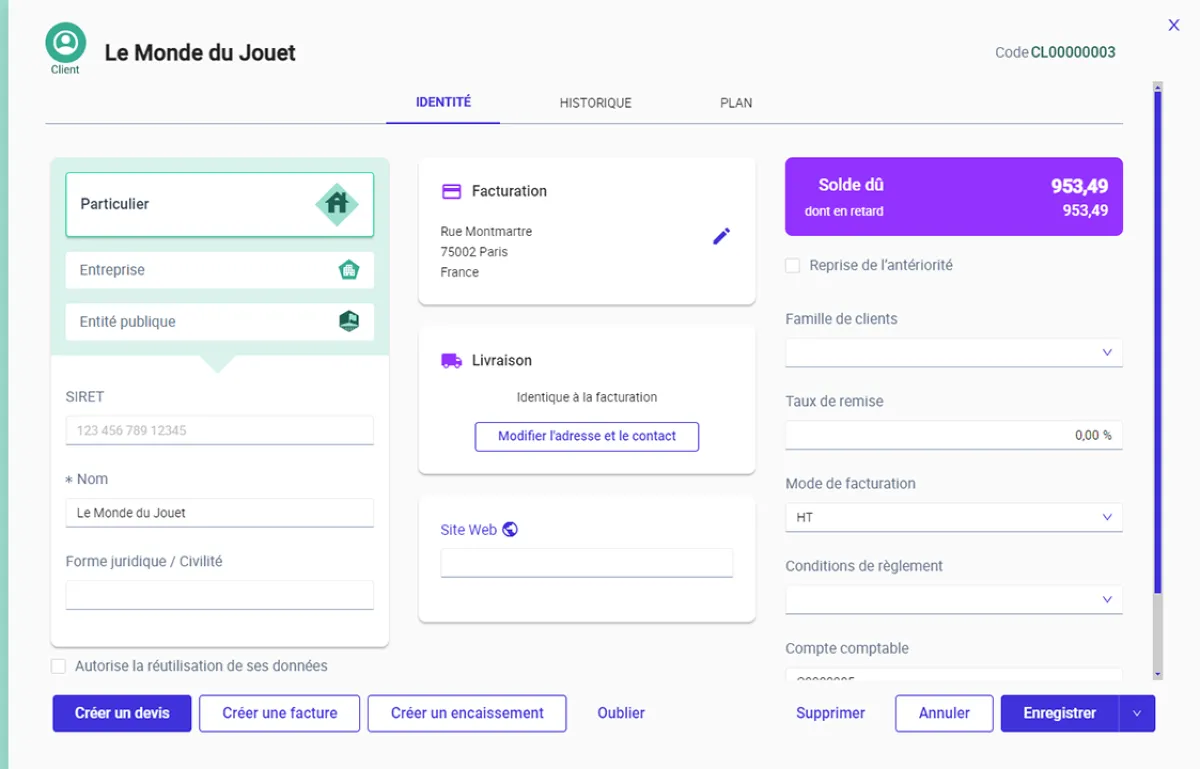The image size is (1200, 769).
Task: Choose the Entreprise building icon
Action: [x=348, y=270]
